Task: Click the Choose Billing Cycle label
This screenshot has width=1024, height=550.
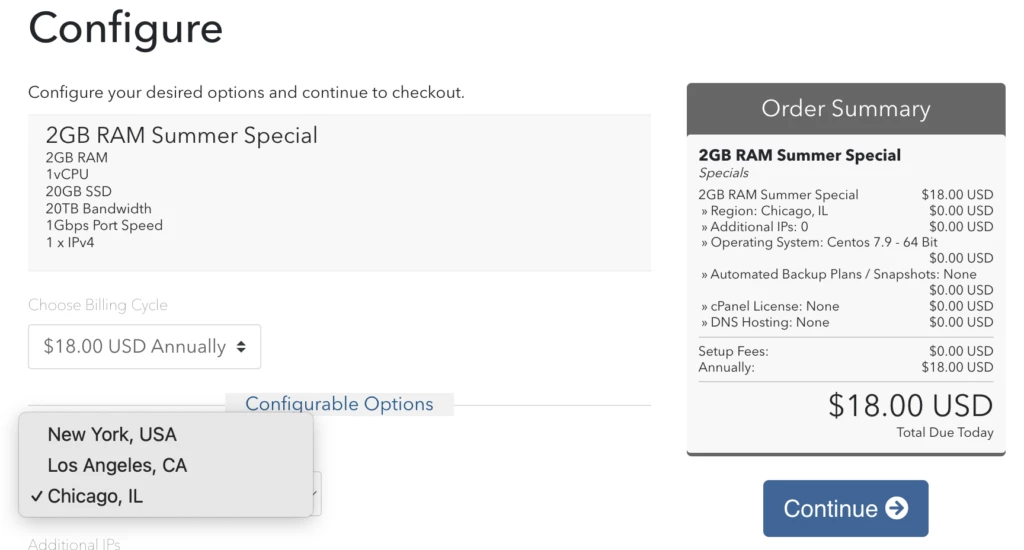Action: (x=98, y=305)
